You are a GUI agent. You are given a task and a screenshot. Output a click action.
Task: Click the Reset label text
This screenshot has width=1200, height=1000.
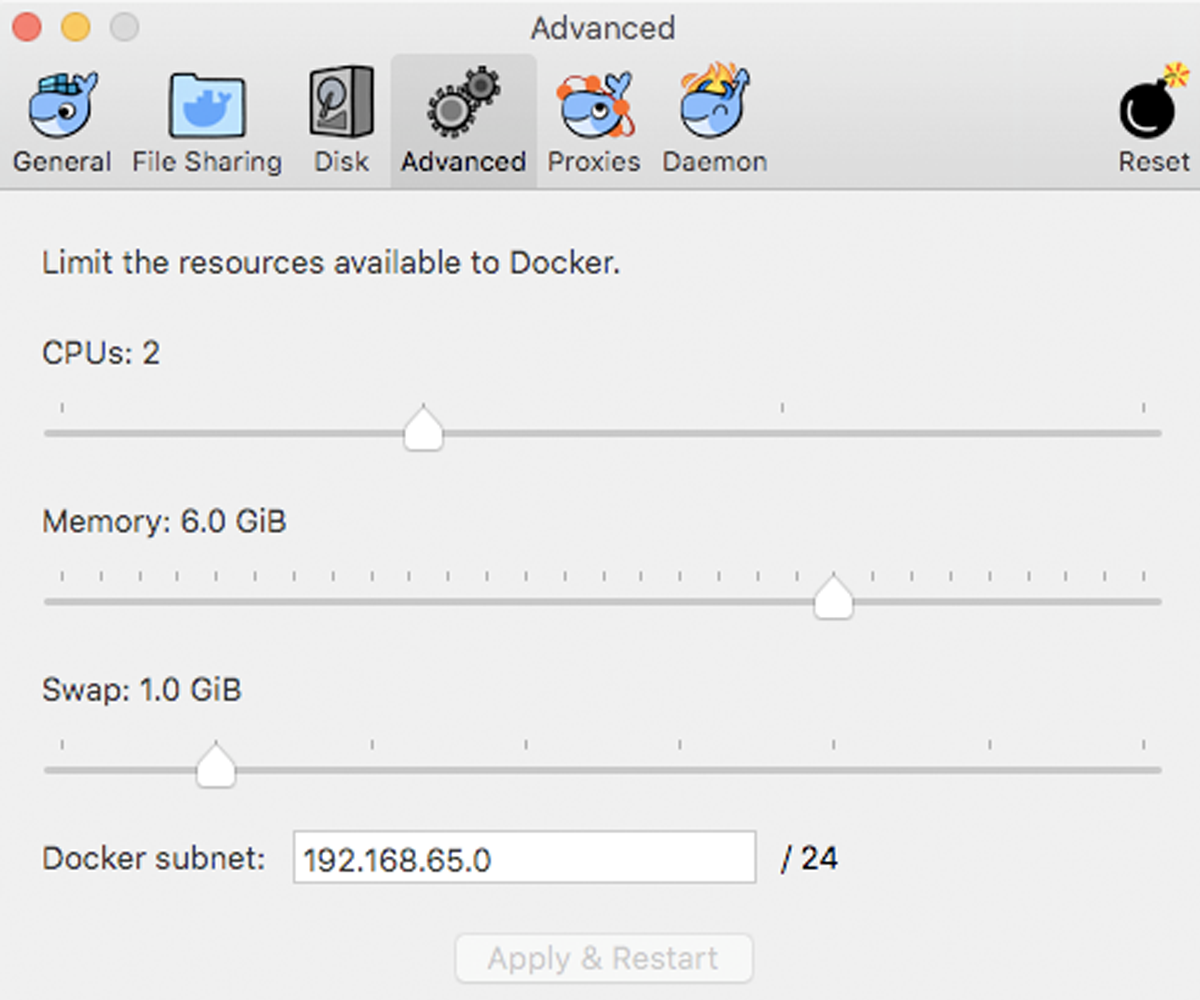(x=1154, y=162)
